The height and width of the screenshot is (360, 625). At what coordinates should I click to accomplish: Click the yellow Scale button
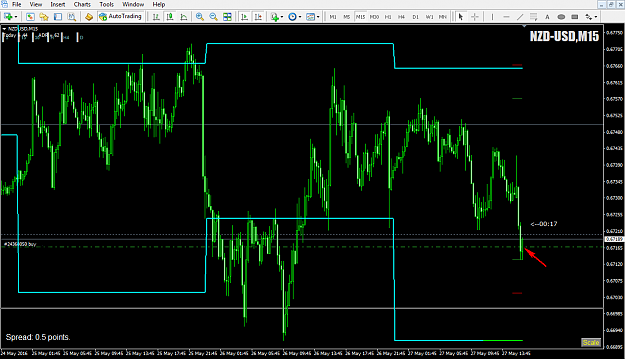(591, 342)
